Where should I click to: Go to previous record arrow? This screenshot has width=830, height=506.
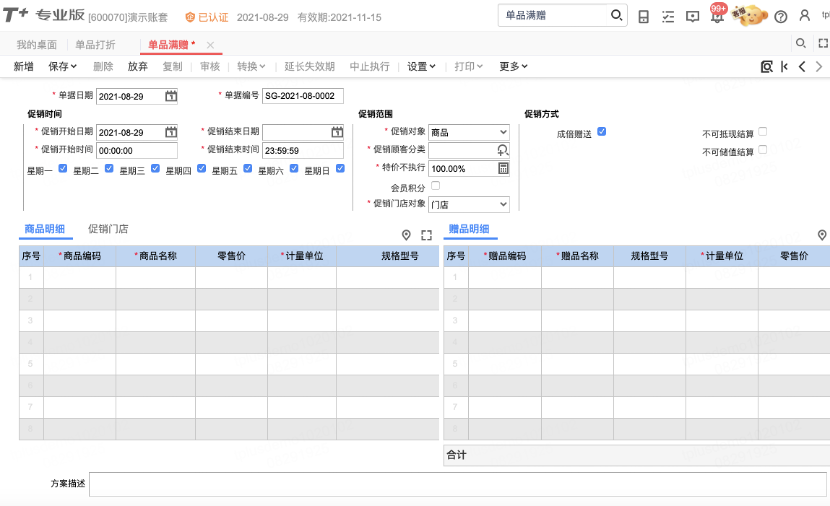[x=802, y=67]
